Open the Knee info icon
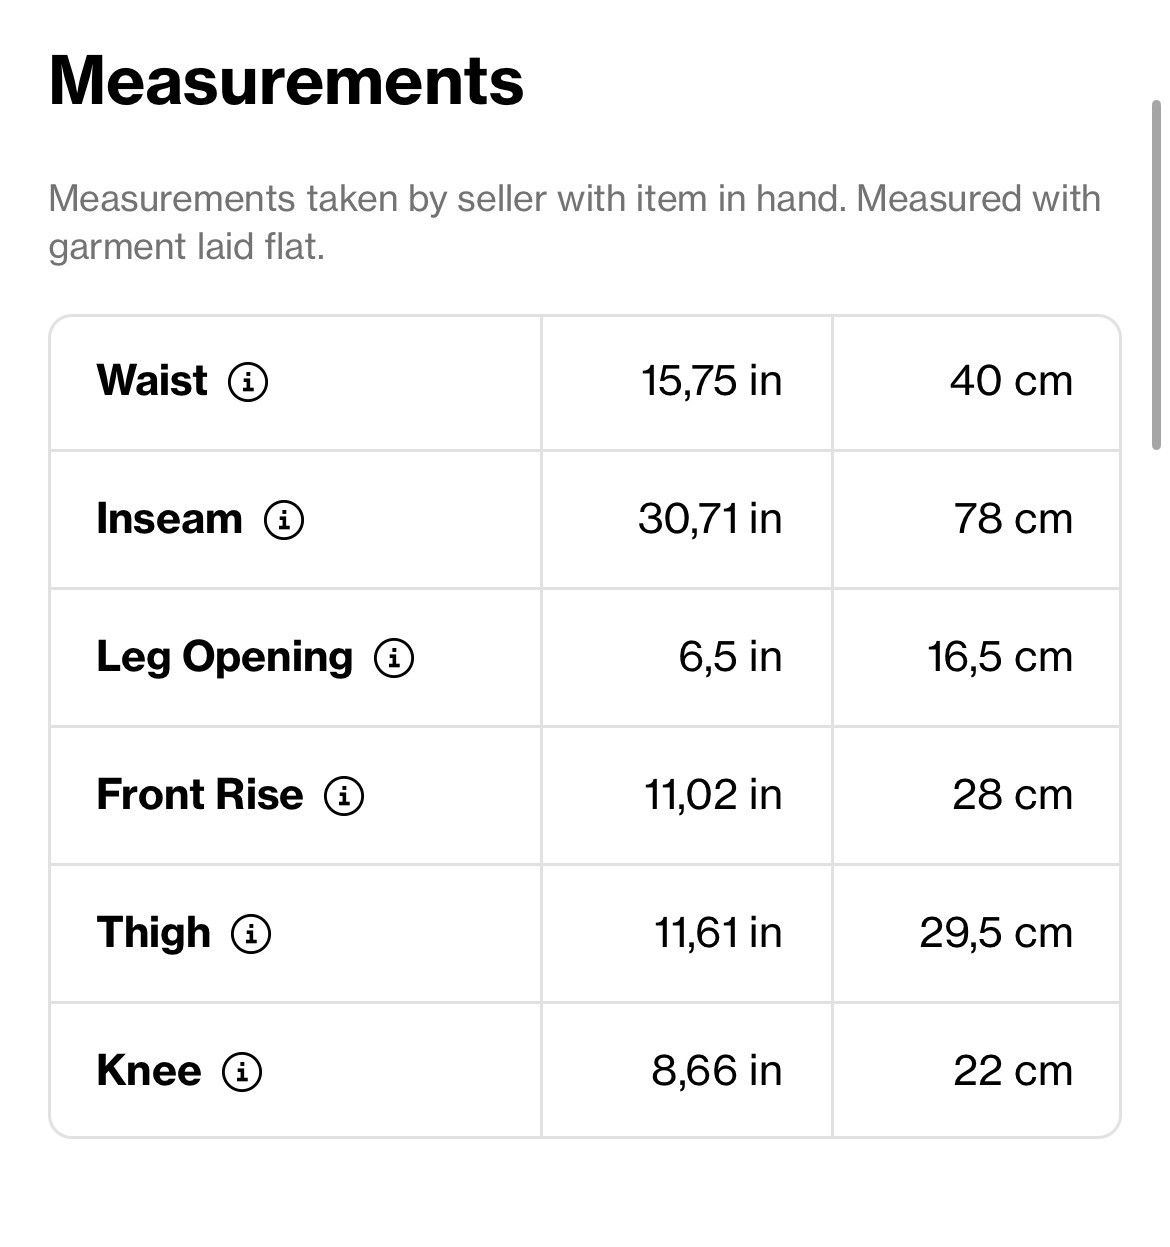Image resolution: width=1170 pixels, height=1247 pixels. click(x=242, y=1071)
